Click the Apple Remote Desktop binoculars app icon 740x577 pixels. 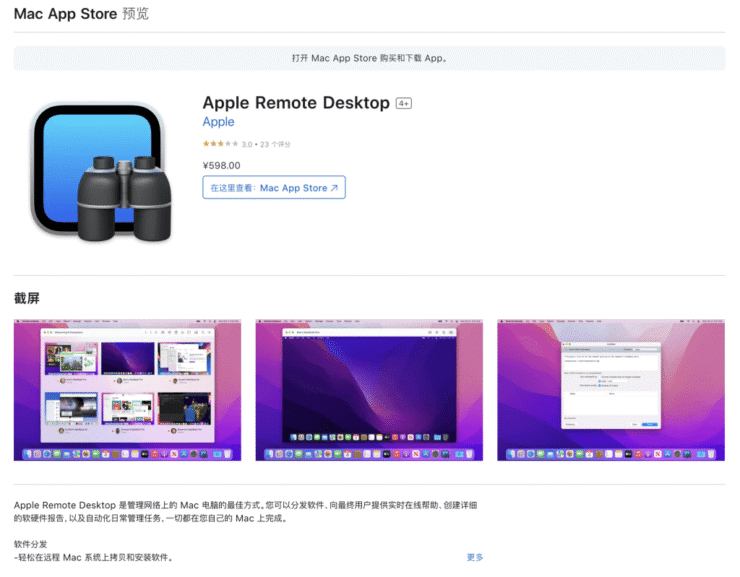[x=101, y=172]
